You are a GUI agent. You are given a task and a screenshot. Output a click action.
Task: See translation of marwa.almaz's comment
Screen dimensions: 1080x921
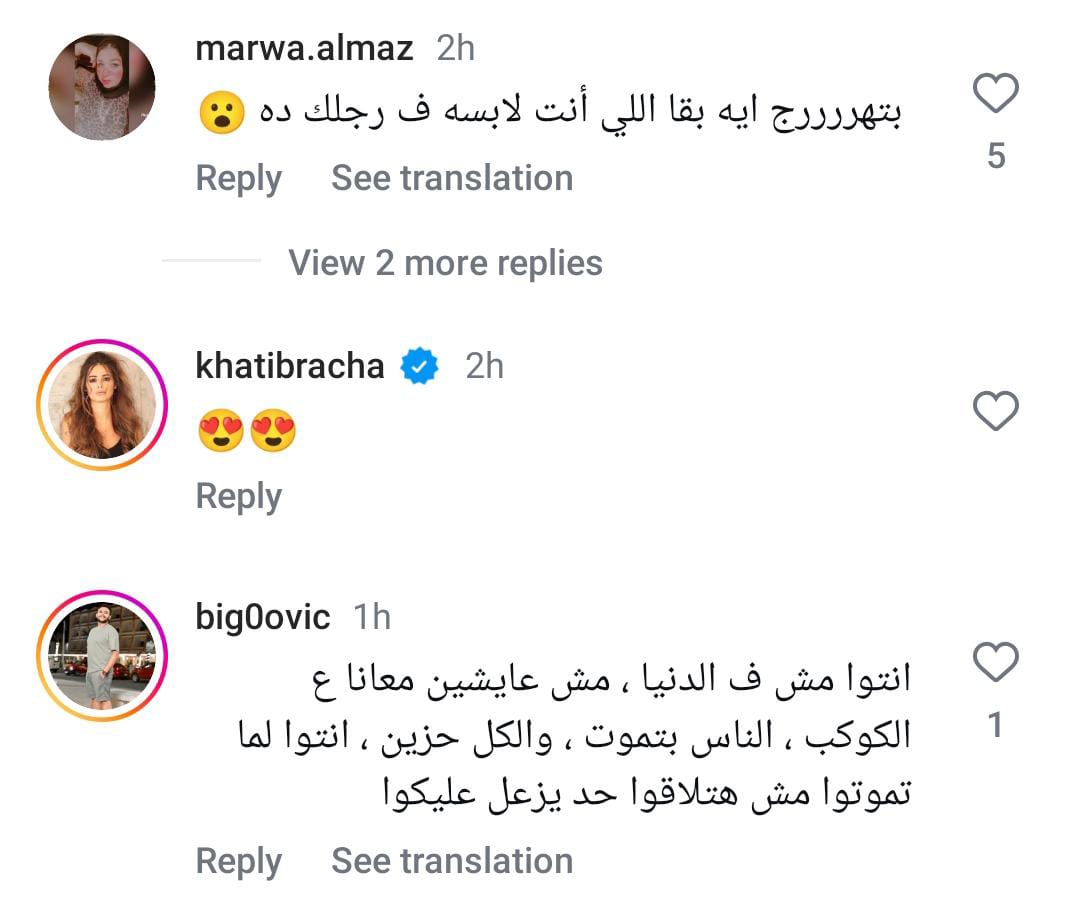452,179
